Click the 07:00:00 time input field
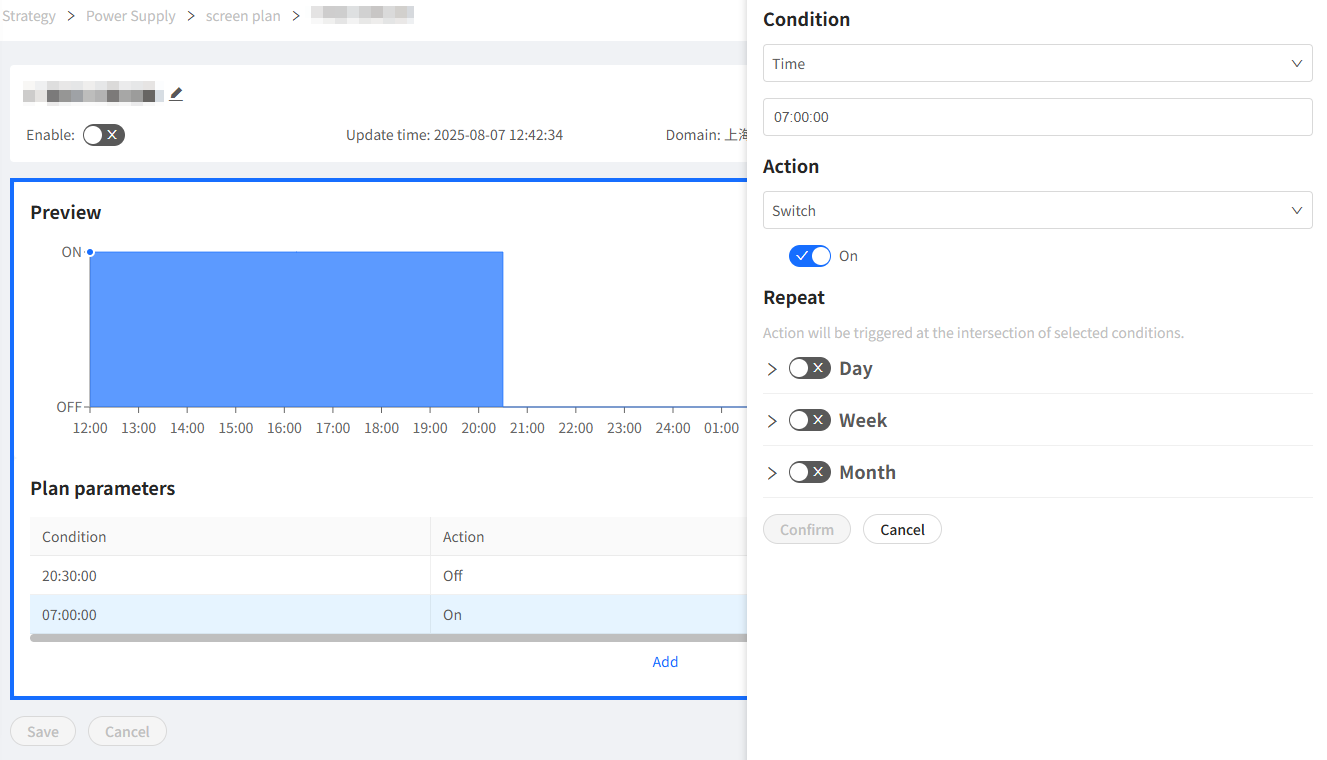1327x760 pixels. tap(1037, 117)
